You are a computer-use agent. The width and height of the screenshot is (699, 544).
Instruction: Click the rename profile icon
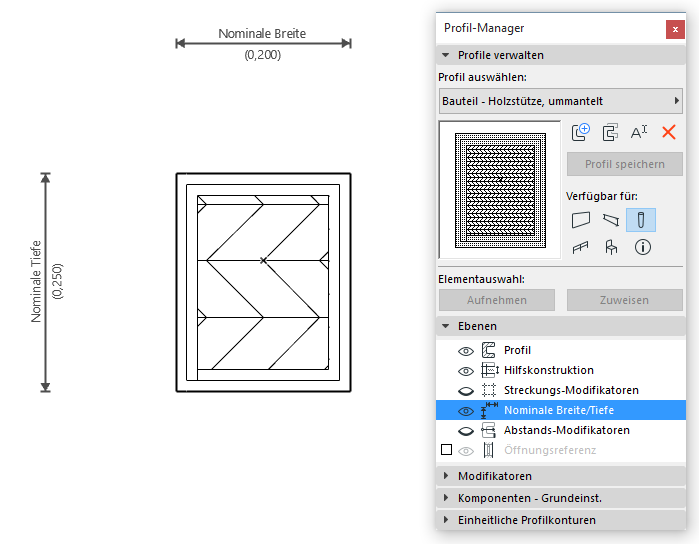639,132
